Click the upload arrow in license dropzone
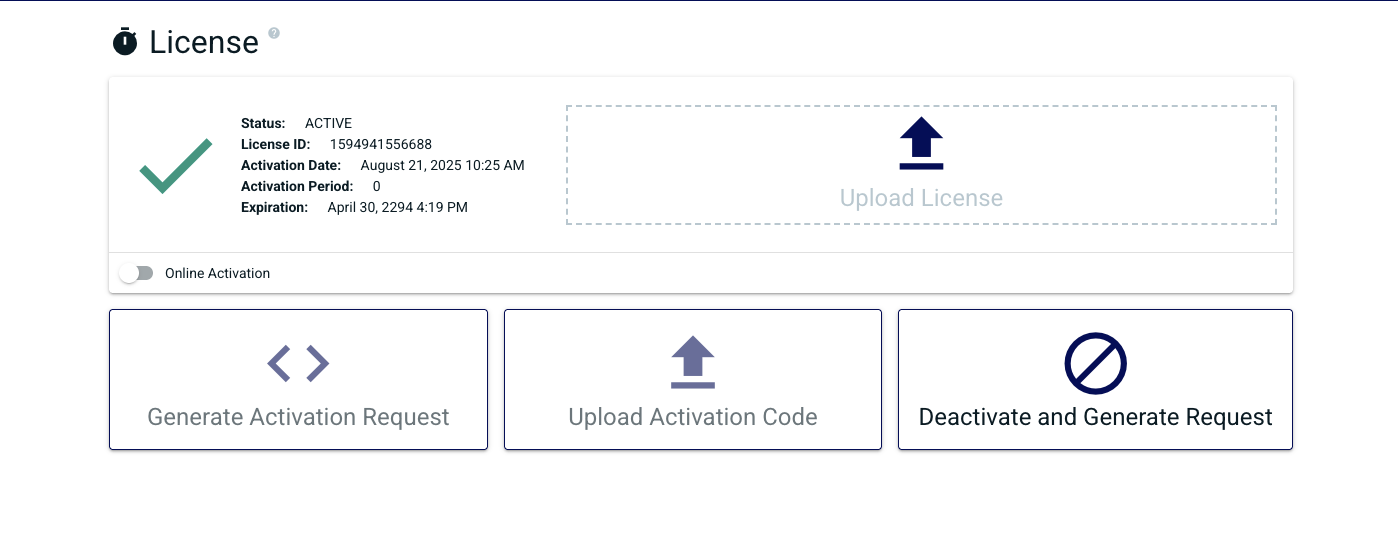The width and height of the screenshot is (1398, 543). point(921,144)
